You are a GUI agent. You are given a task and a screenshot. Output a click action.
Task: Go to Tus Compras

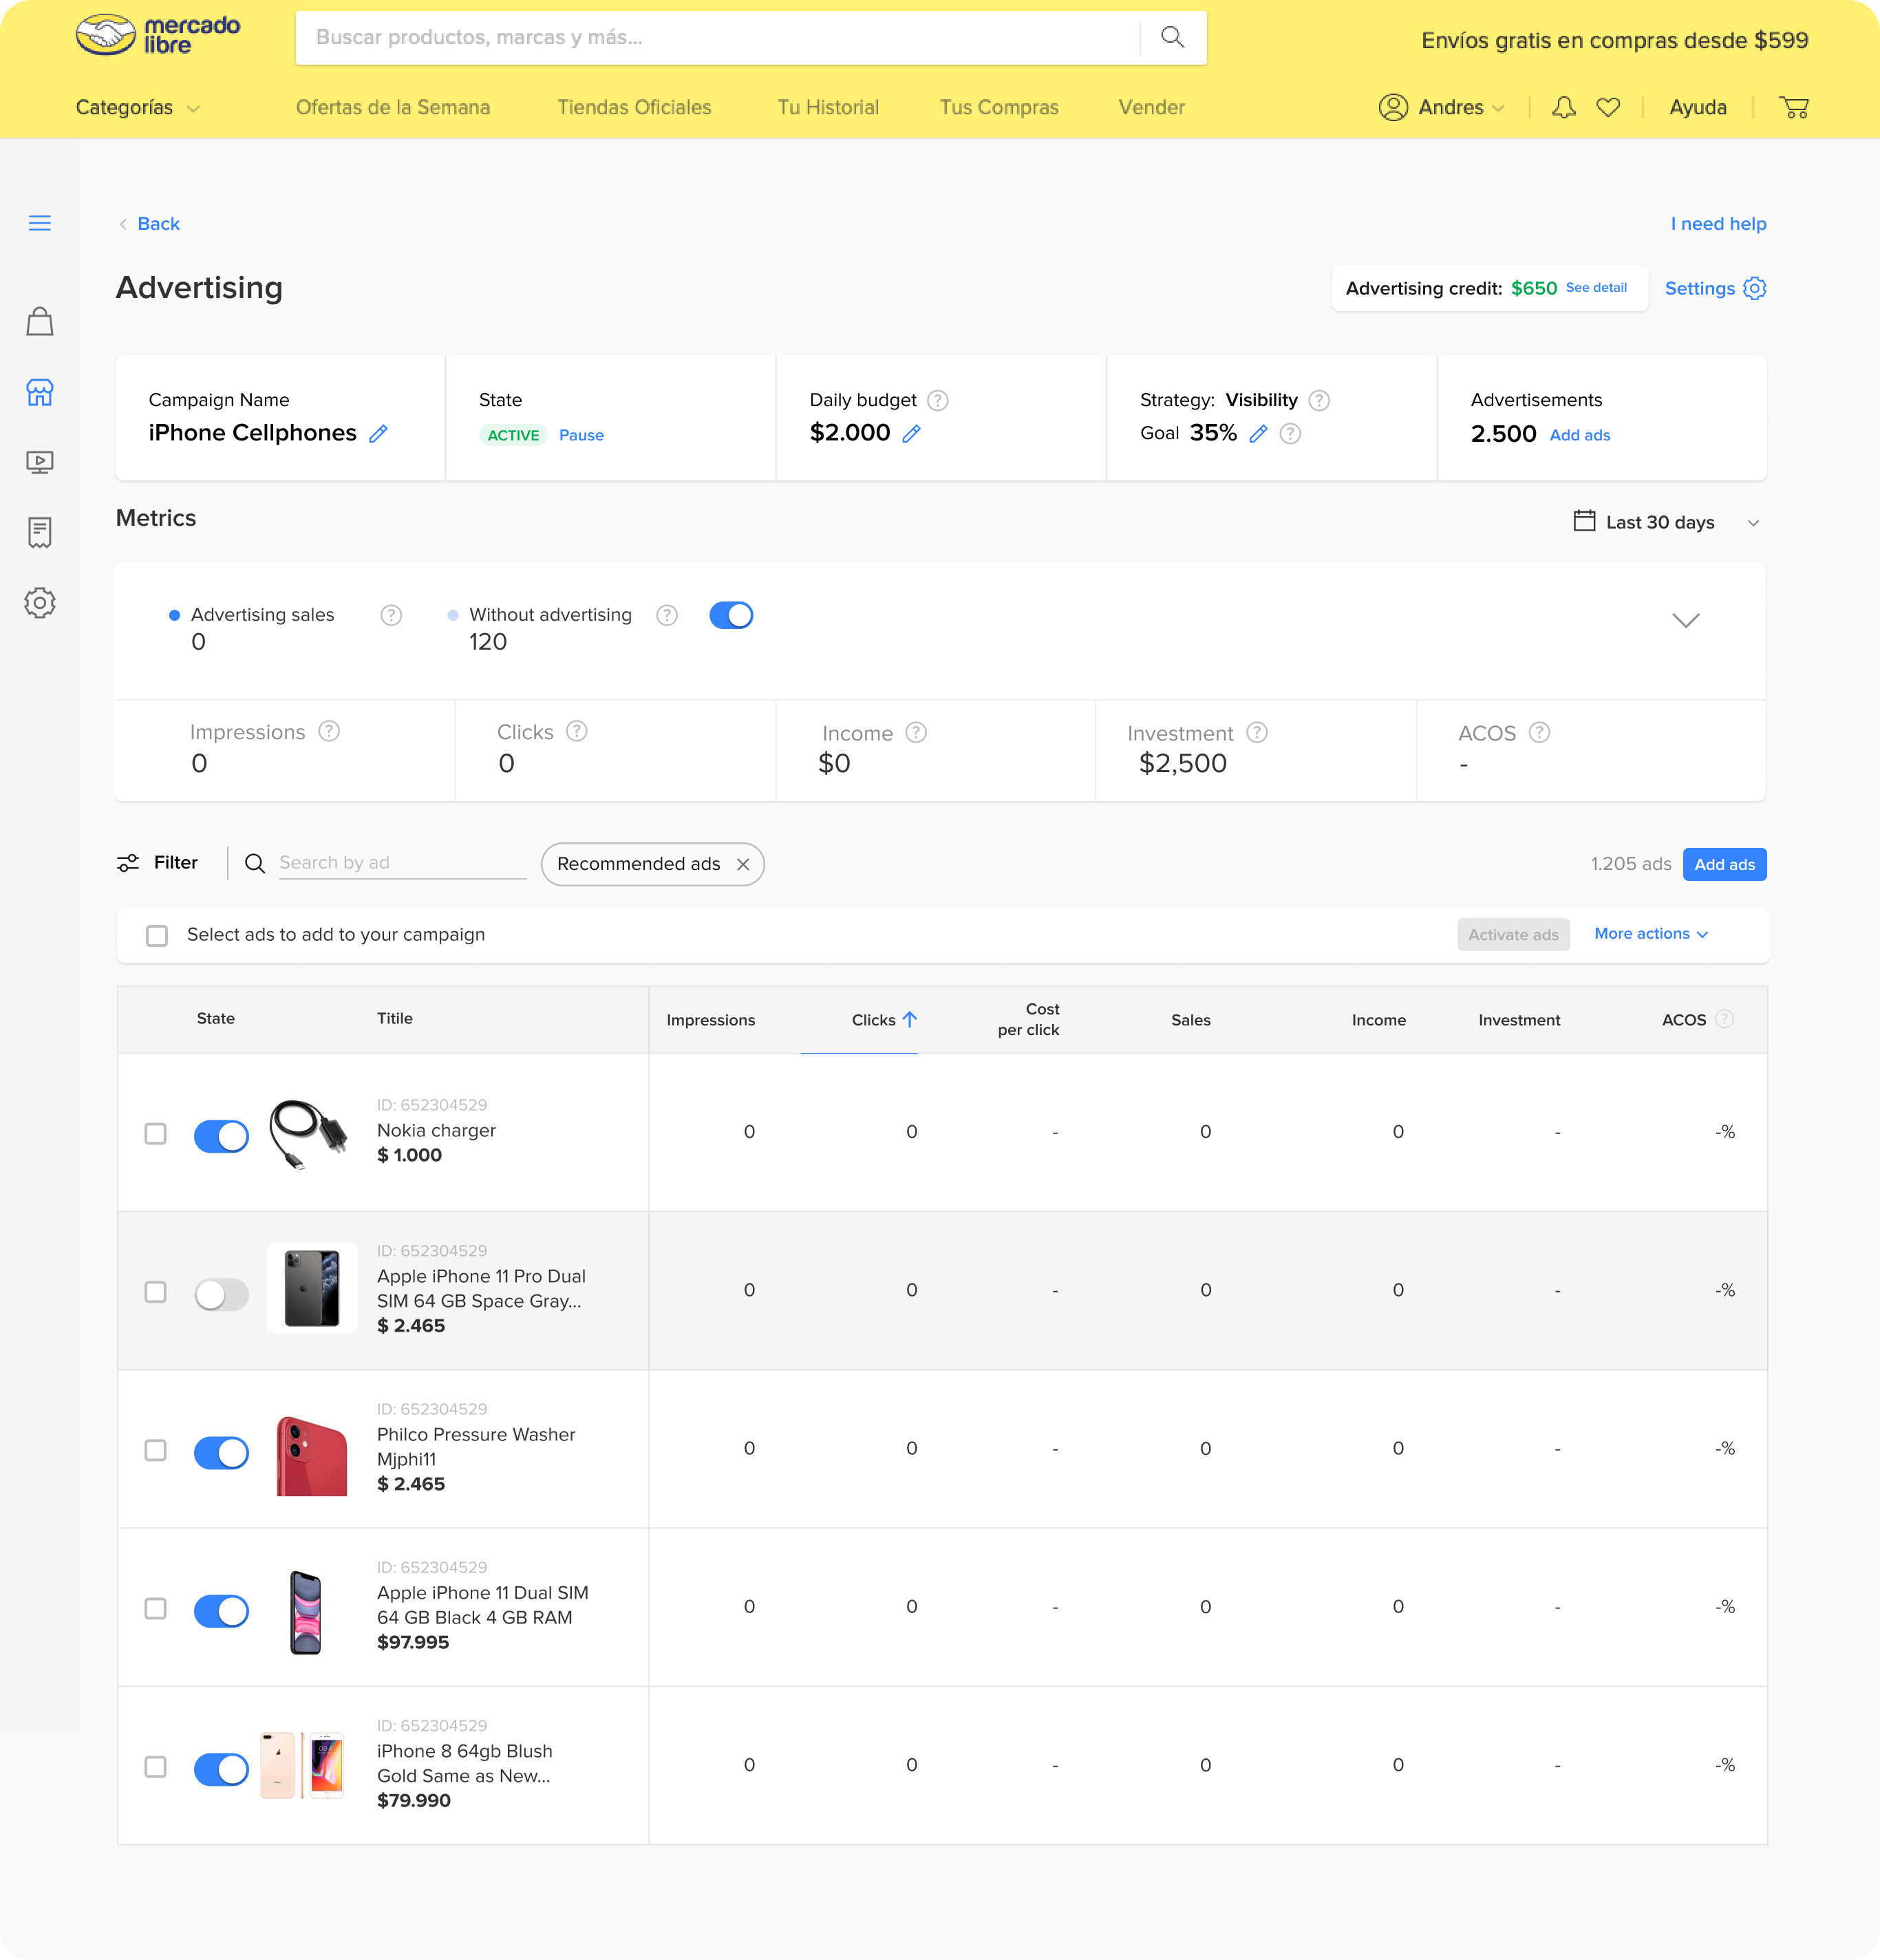[x=998, y=108]
